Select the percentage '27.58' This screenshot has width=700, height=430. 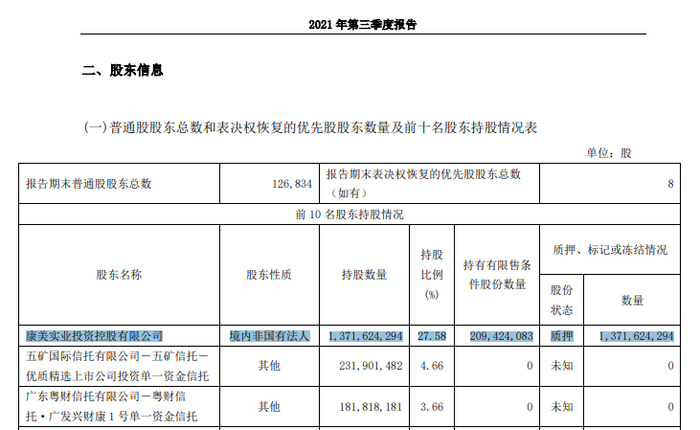[432, 336]
